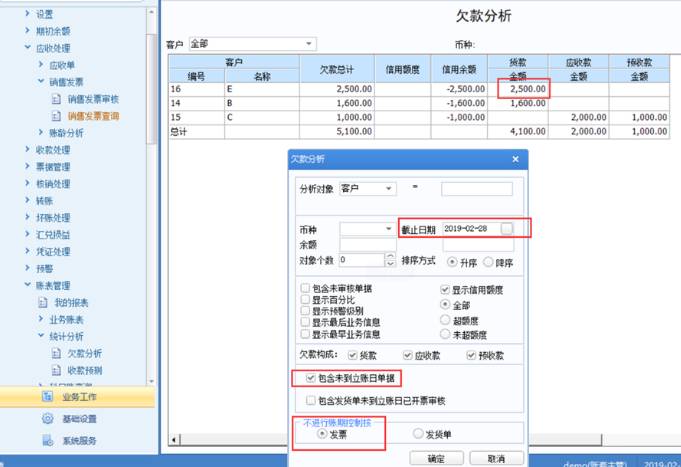The height and width of the screenshot is (467, 681).
Task: Collapse the 账表管理 tree node
Action: pyautogui.click(x=27, y=285)
